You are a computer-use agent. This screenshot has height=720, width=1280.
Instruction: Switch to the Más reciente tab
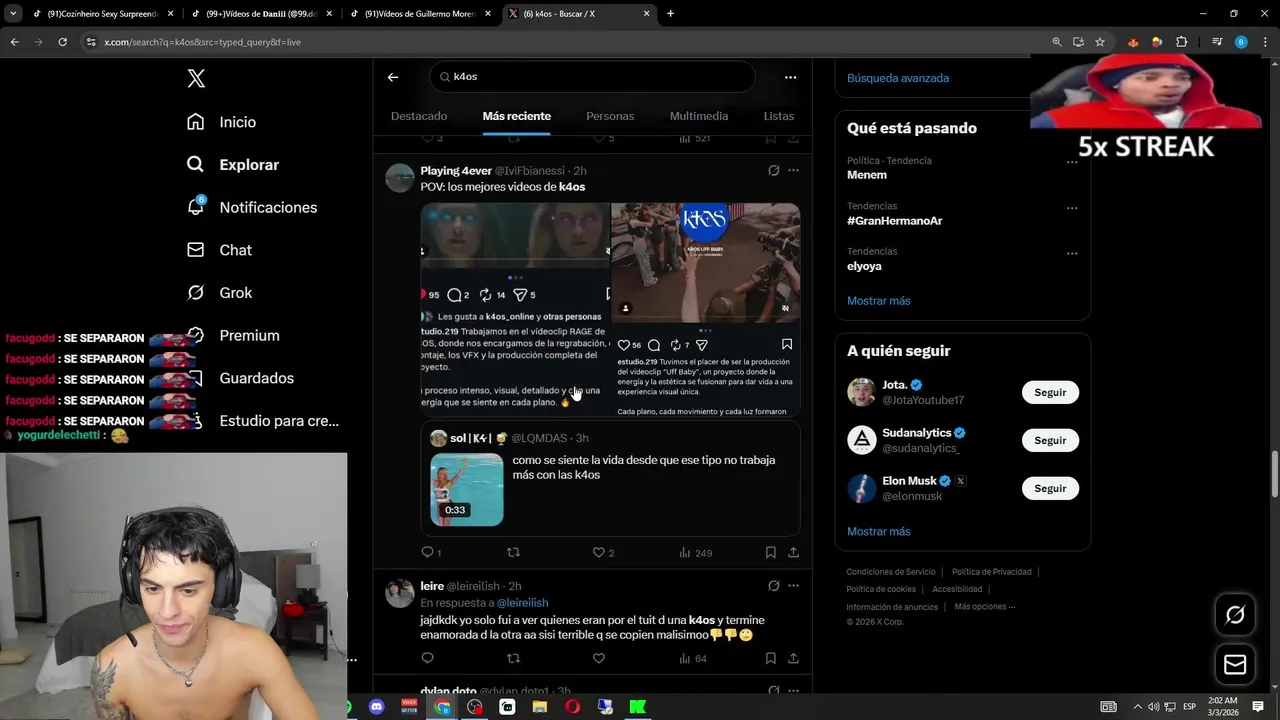516,116
